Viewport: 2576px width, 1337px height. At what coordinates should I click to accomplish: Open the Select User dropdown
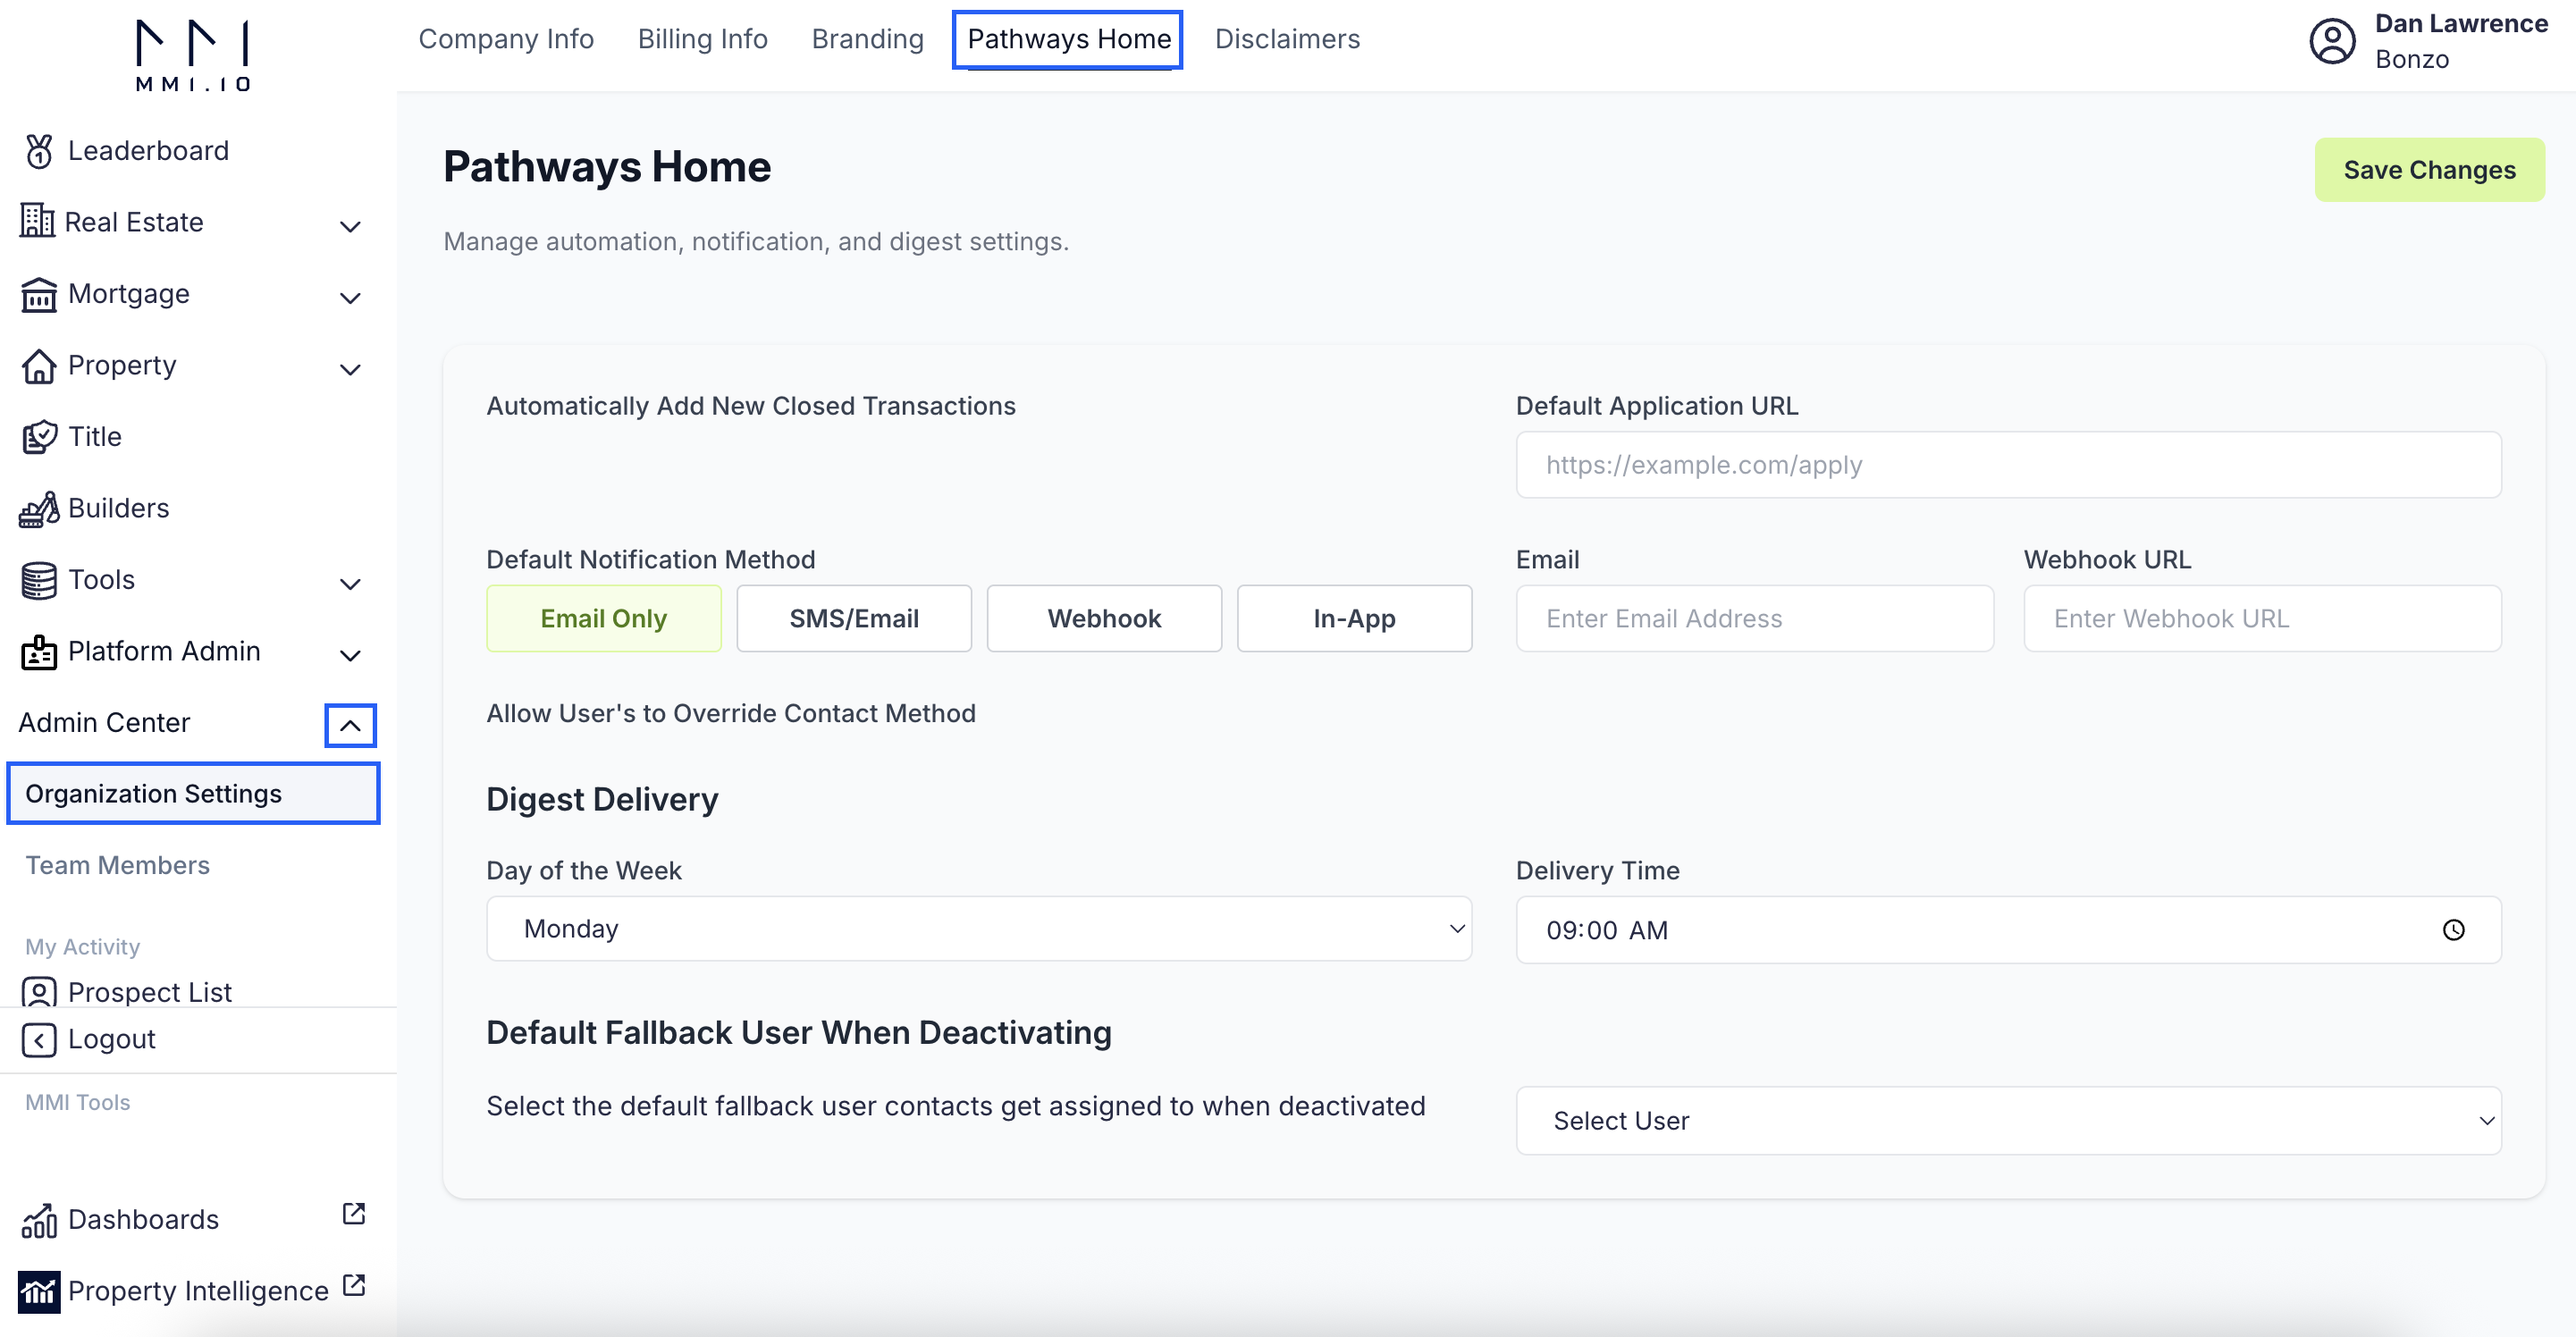(2008, 1121)
